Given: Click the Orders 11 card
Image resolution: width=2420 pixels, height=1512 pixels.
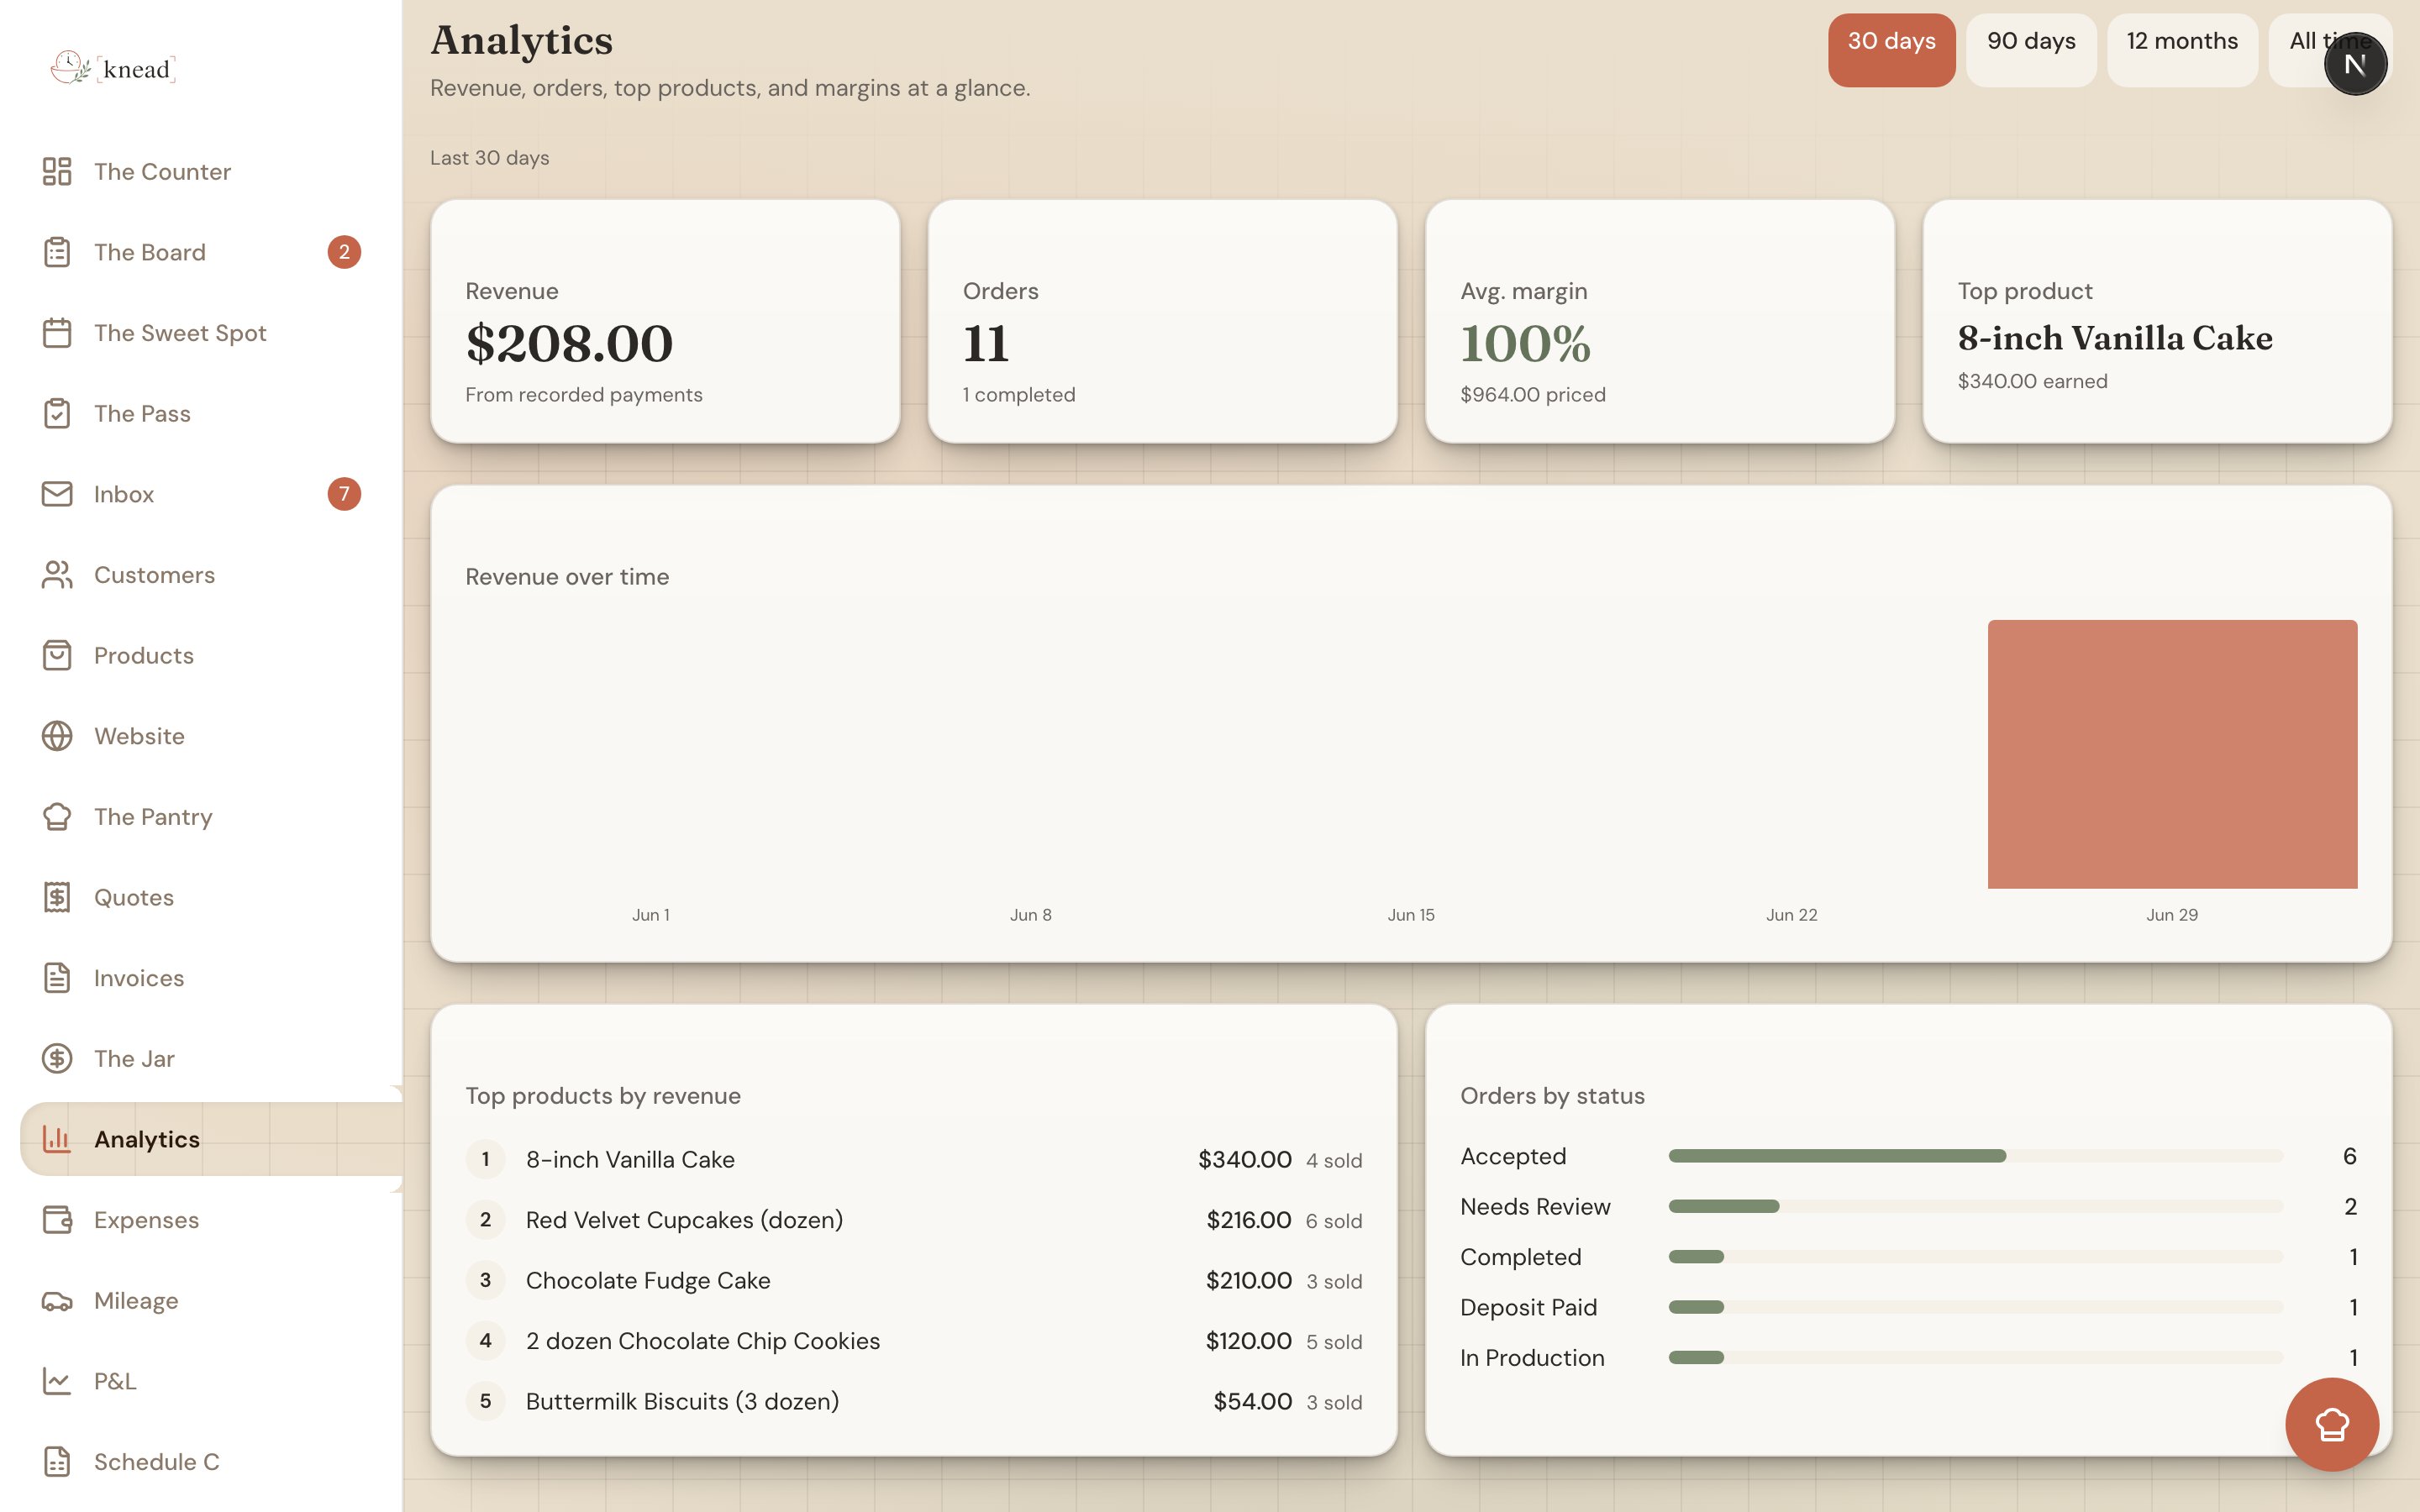Looking at the screenshot, I should (1162, 321).
